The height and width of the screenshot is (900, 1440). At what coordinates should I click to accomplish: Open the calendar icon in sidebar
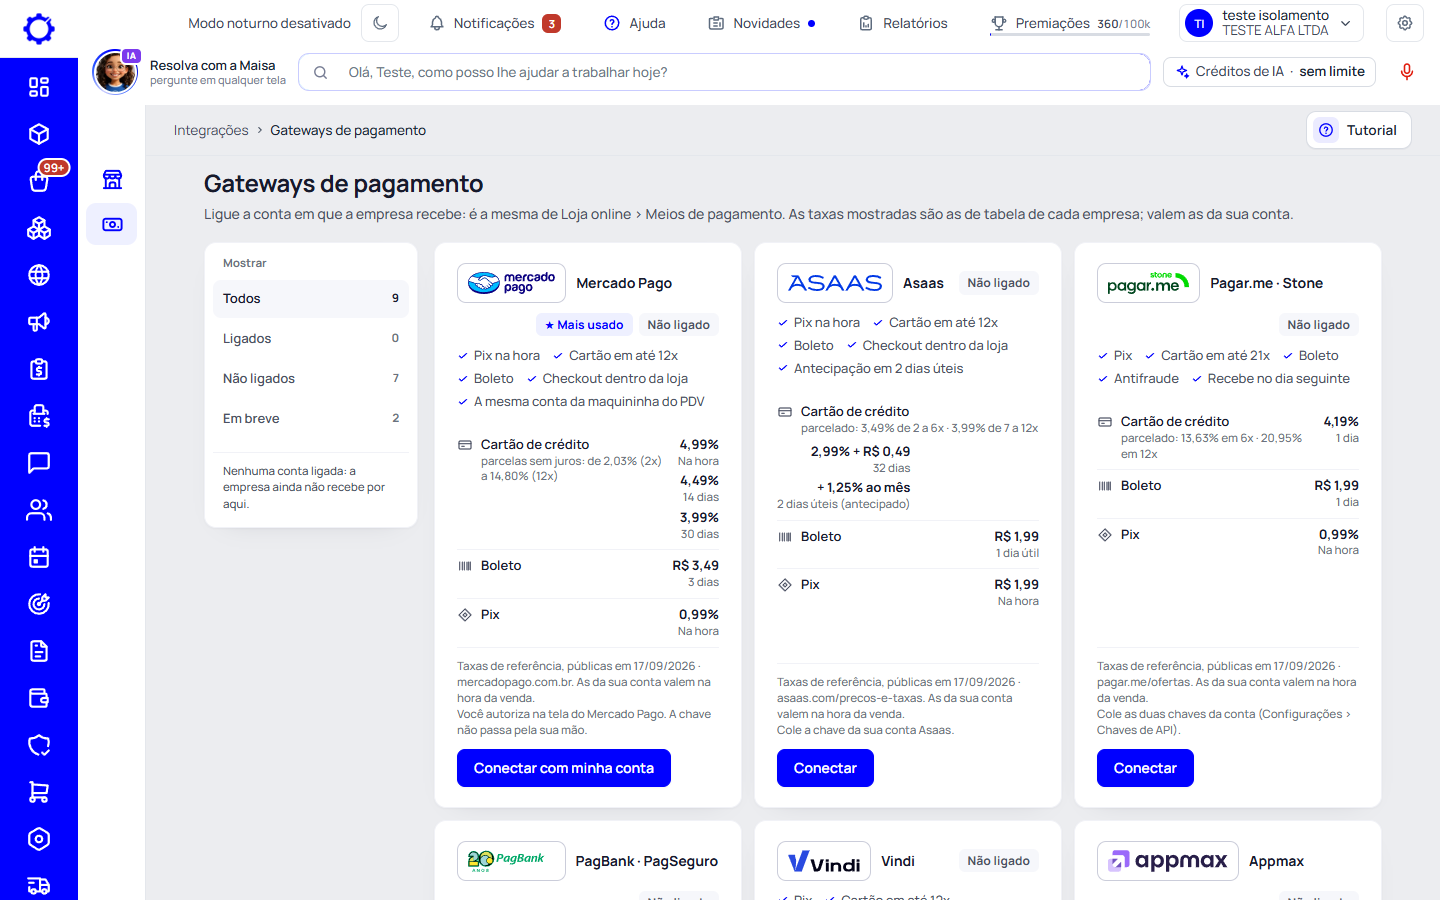[39, 557]
